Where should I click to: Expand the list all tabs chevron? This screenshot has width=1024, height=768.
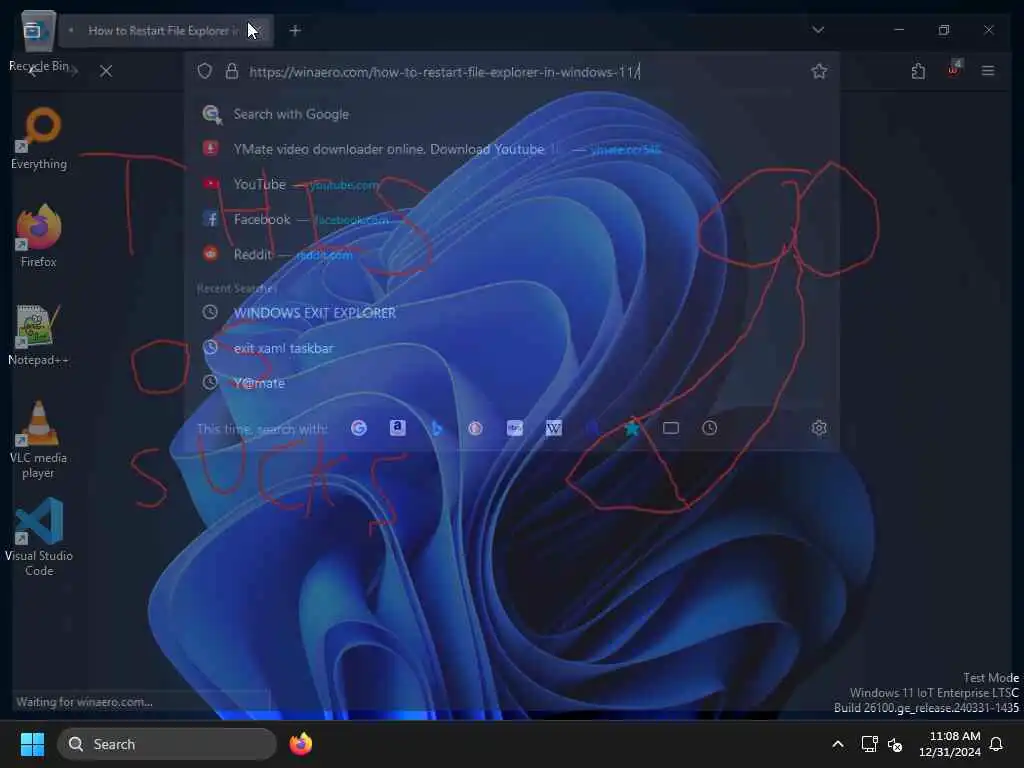[818, 30]
